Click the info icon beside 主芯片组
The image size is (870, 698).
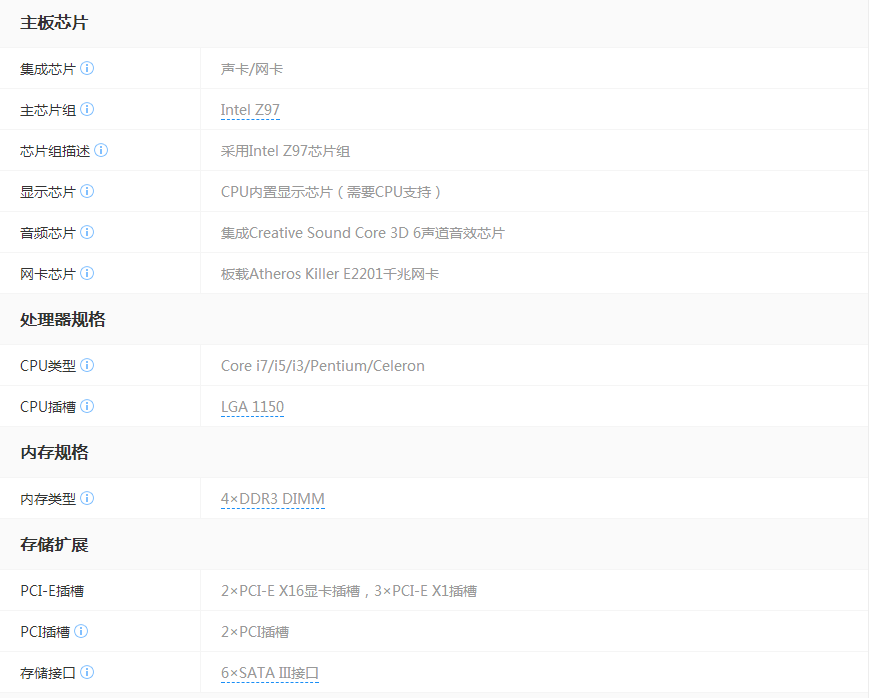tap(87, 109)
